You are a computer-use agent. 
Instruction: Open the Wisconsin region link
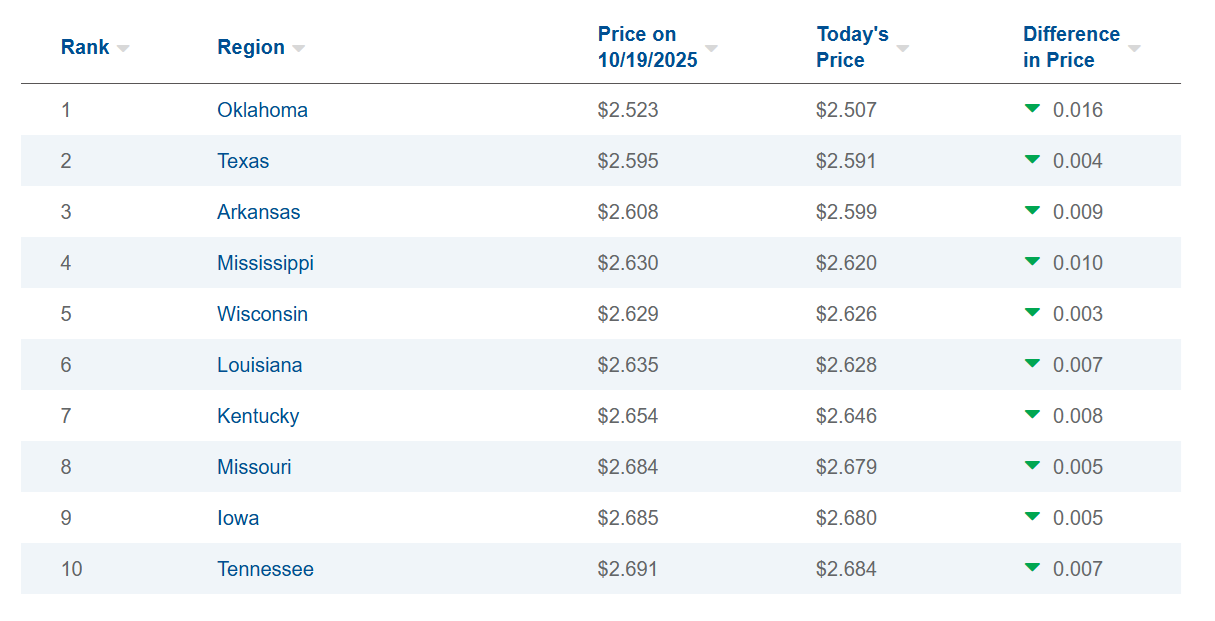(262, 314)
